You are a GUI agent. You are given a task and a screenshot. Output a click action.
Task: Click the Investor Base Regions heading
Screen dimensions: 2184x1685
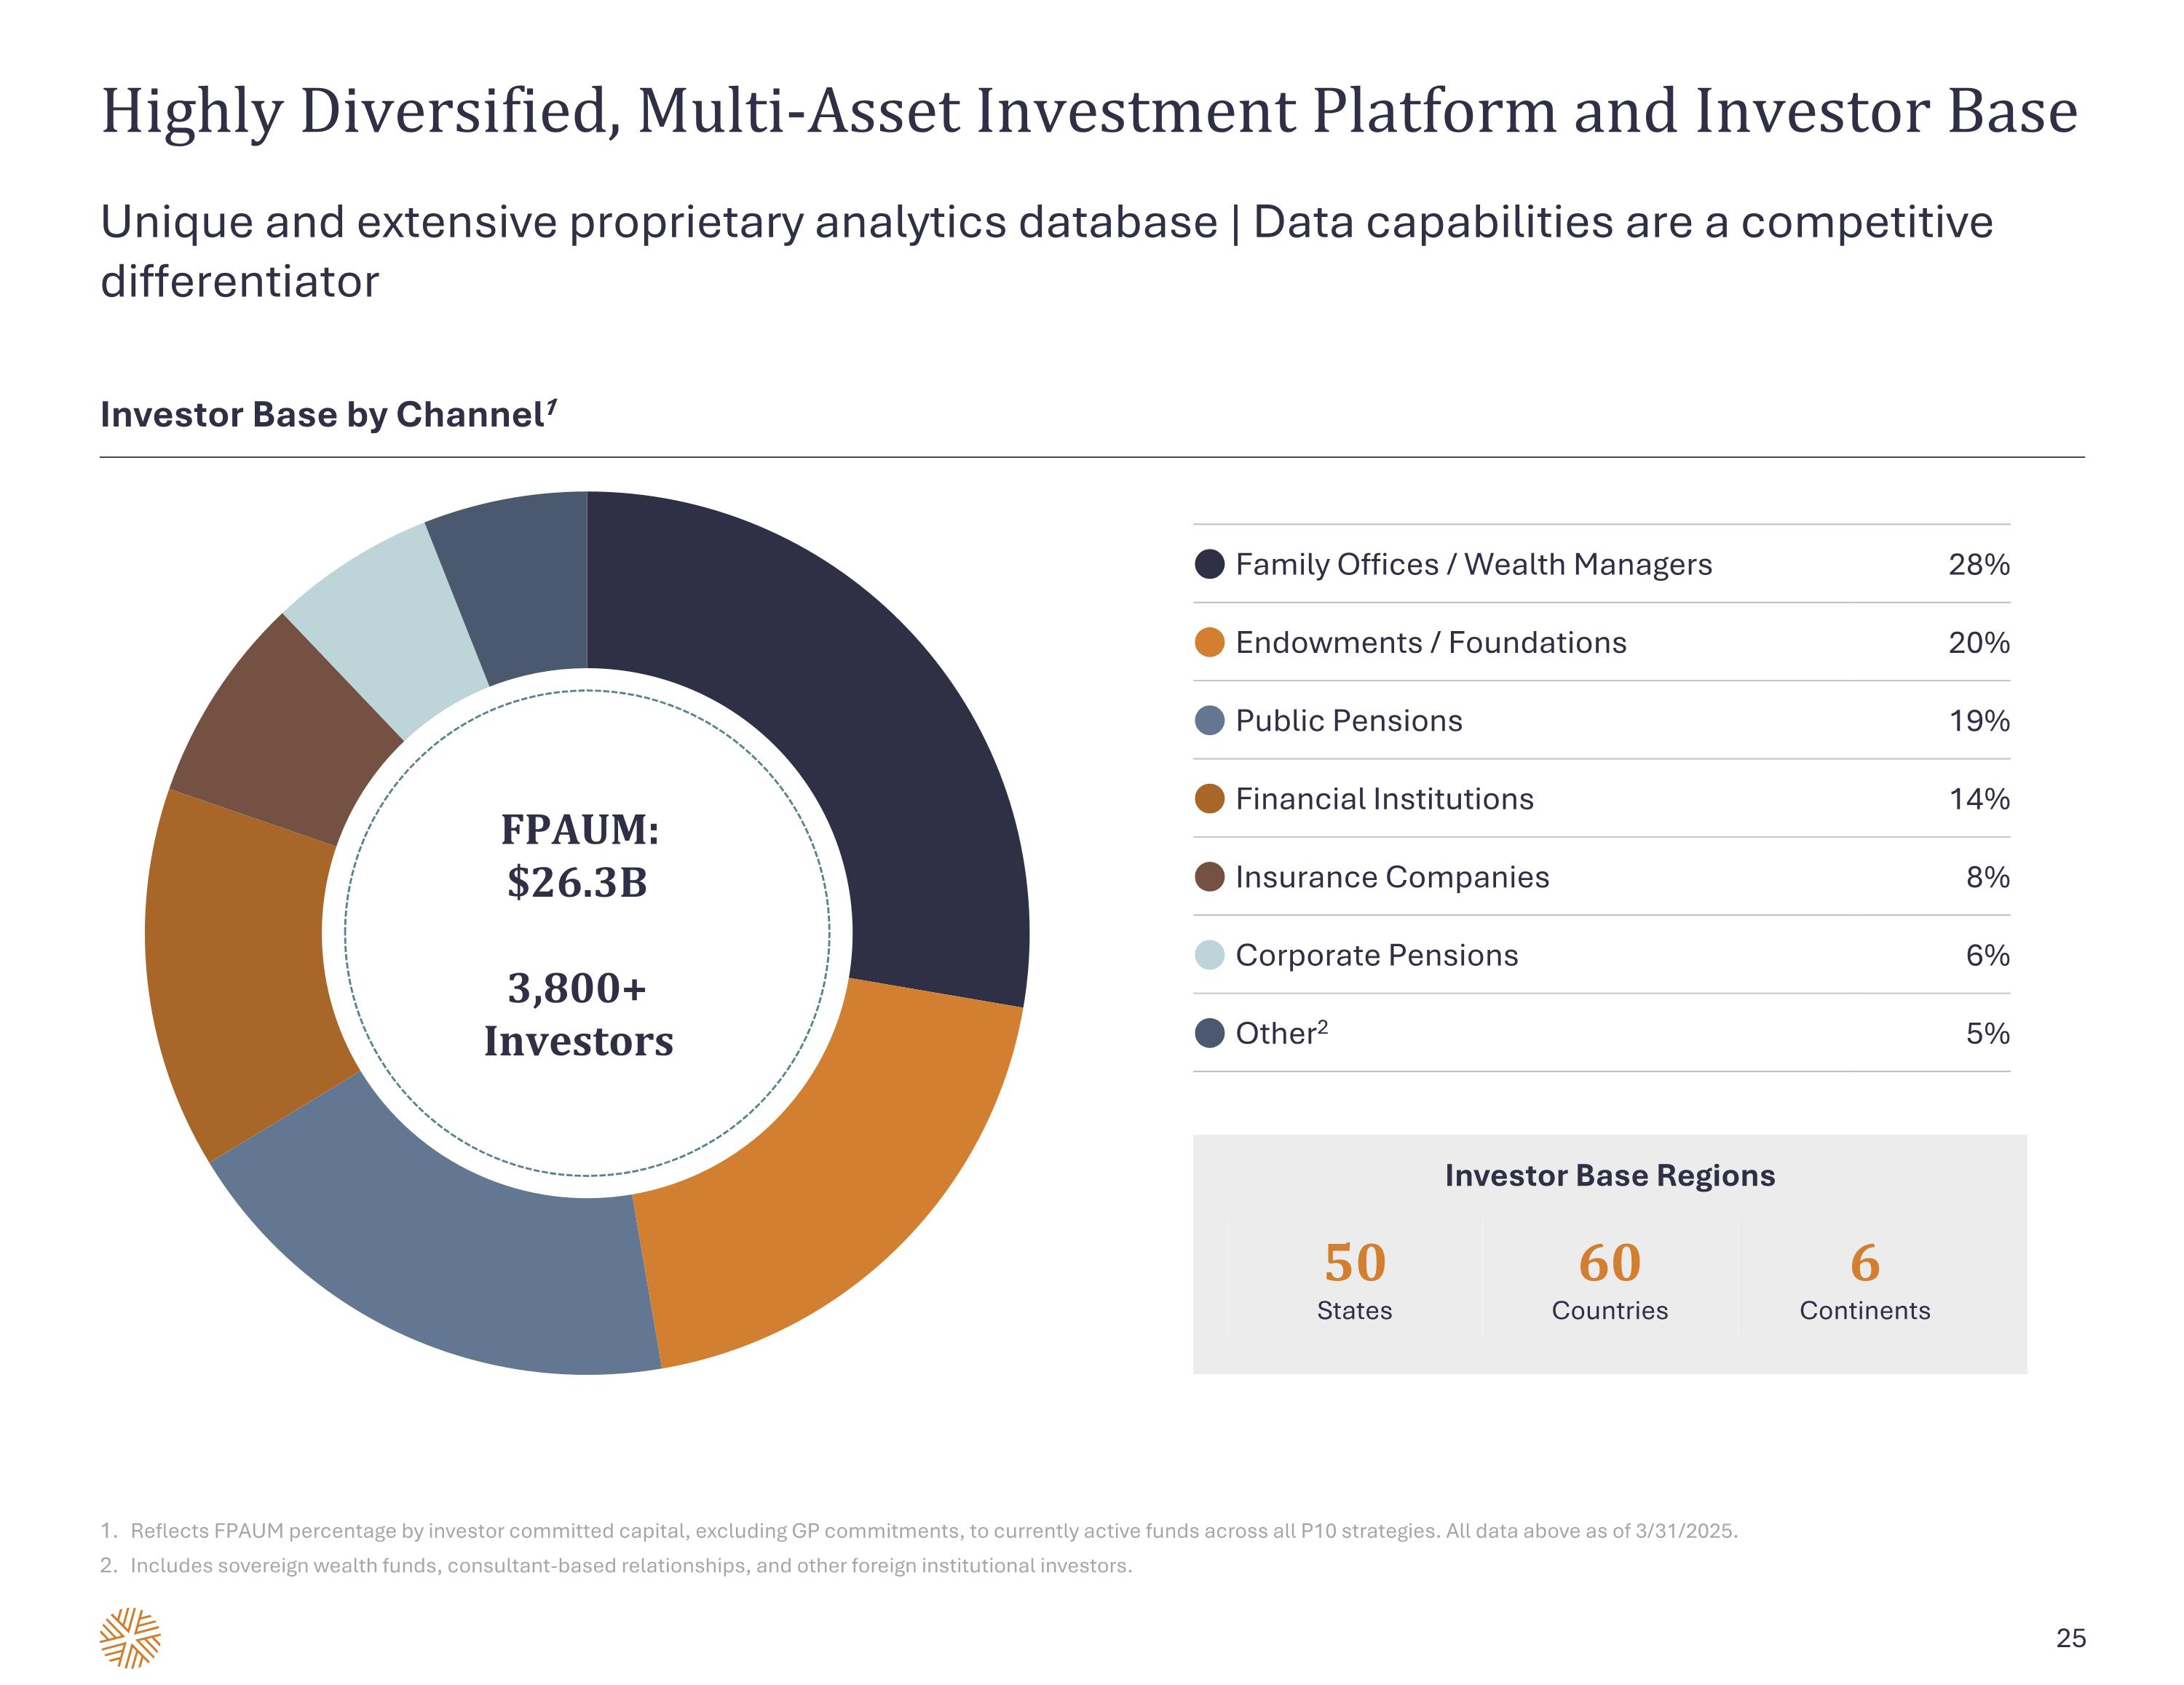tap(1609, 1175)
